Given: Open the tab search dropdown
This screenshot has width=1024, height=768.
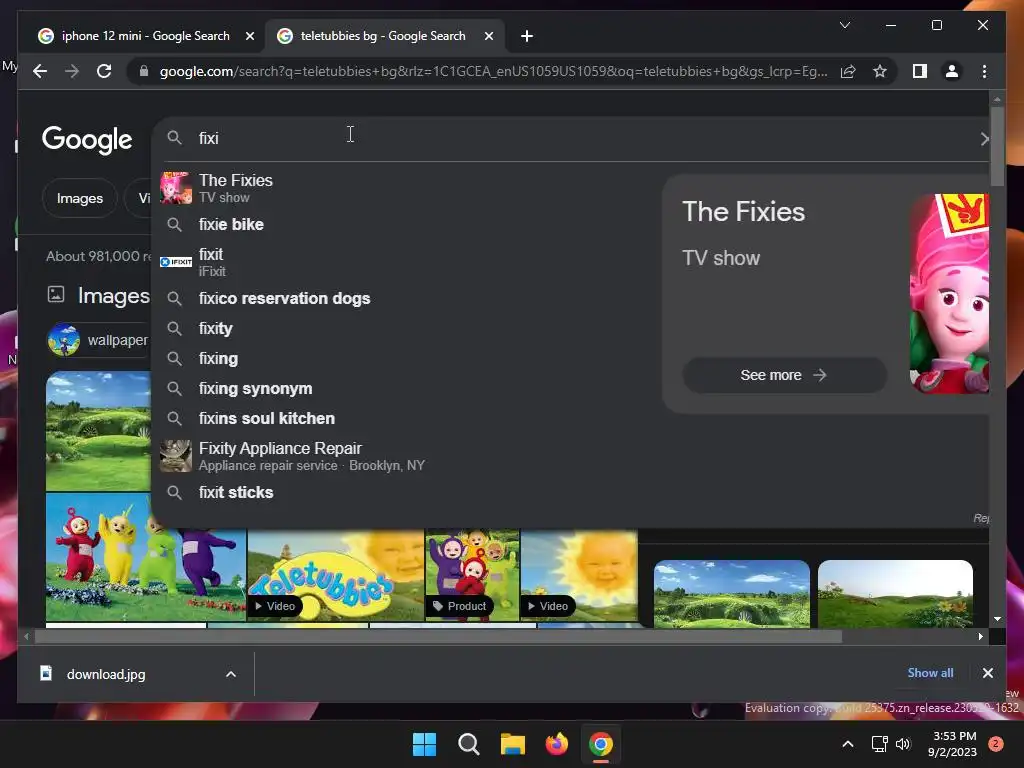Looking at the screenshot, I should (x=844, y=25).
